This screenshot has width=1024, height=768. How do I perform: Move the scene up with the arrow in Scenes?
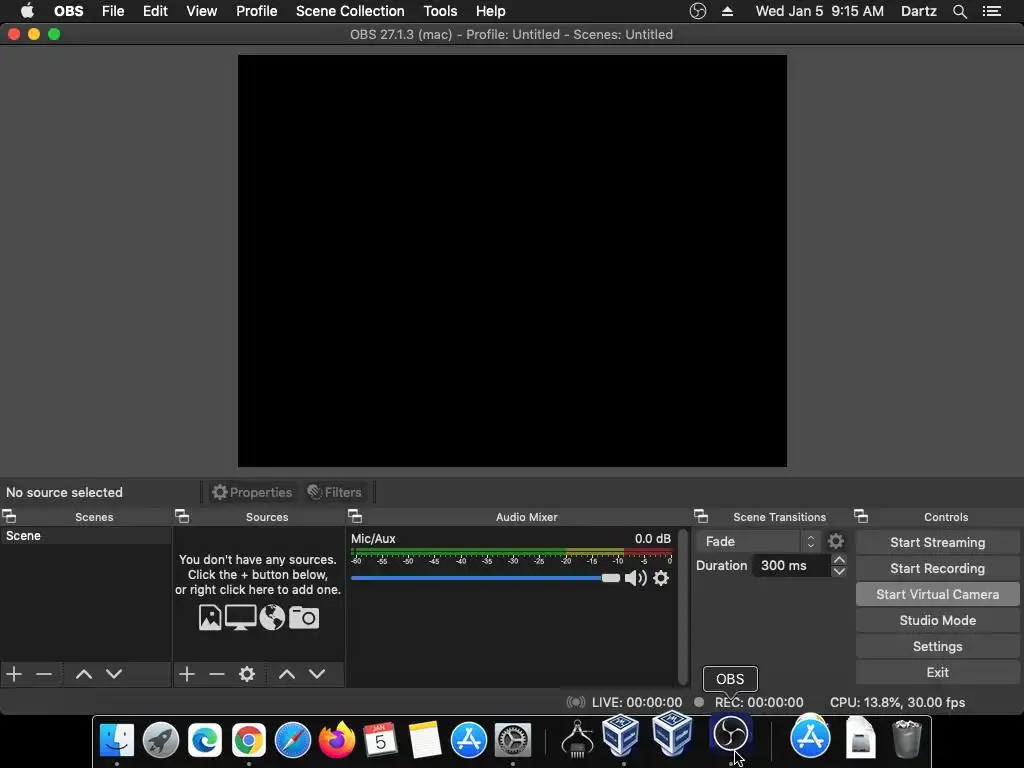tap(84, 674)
